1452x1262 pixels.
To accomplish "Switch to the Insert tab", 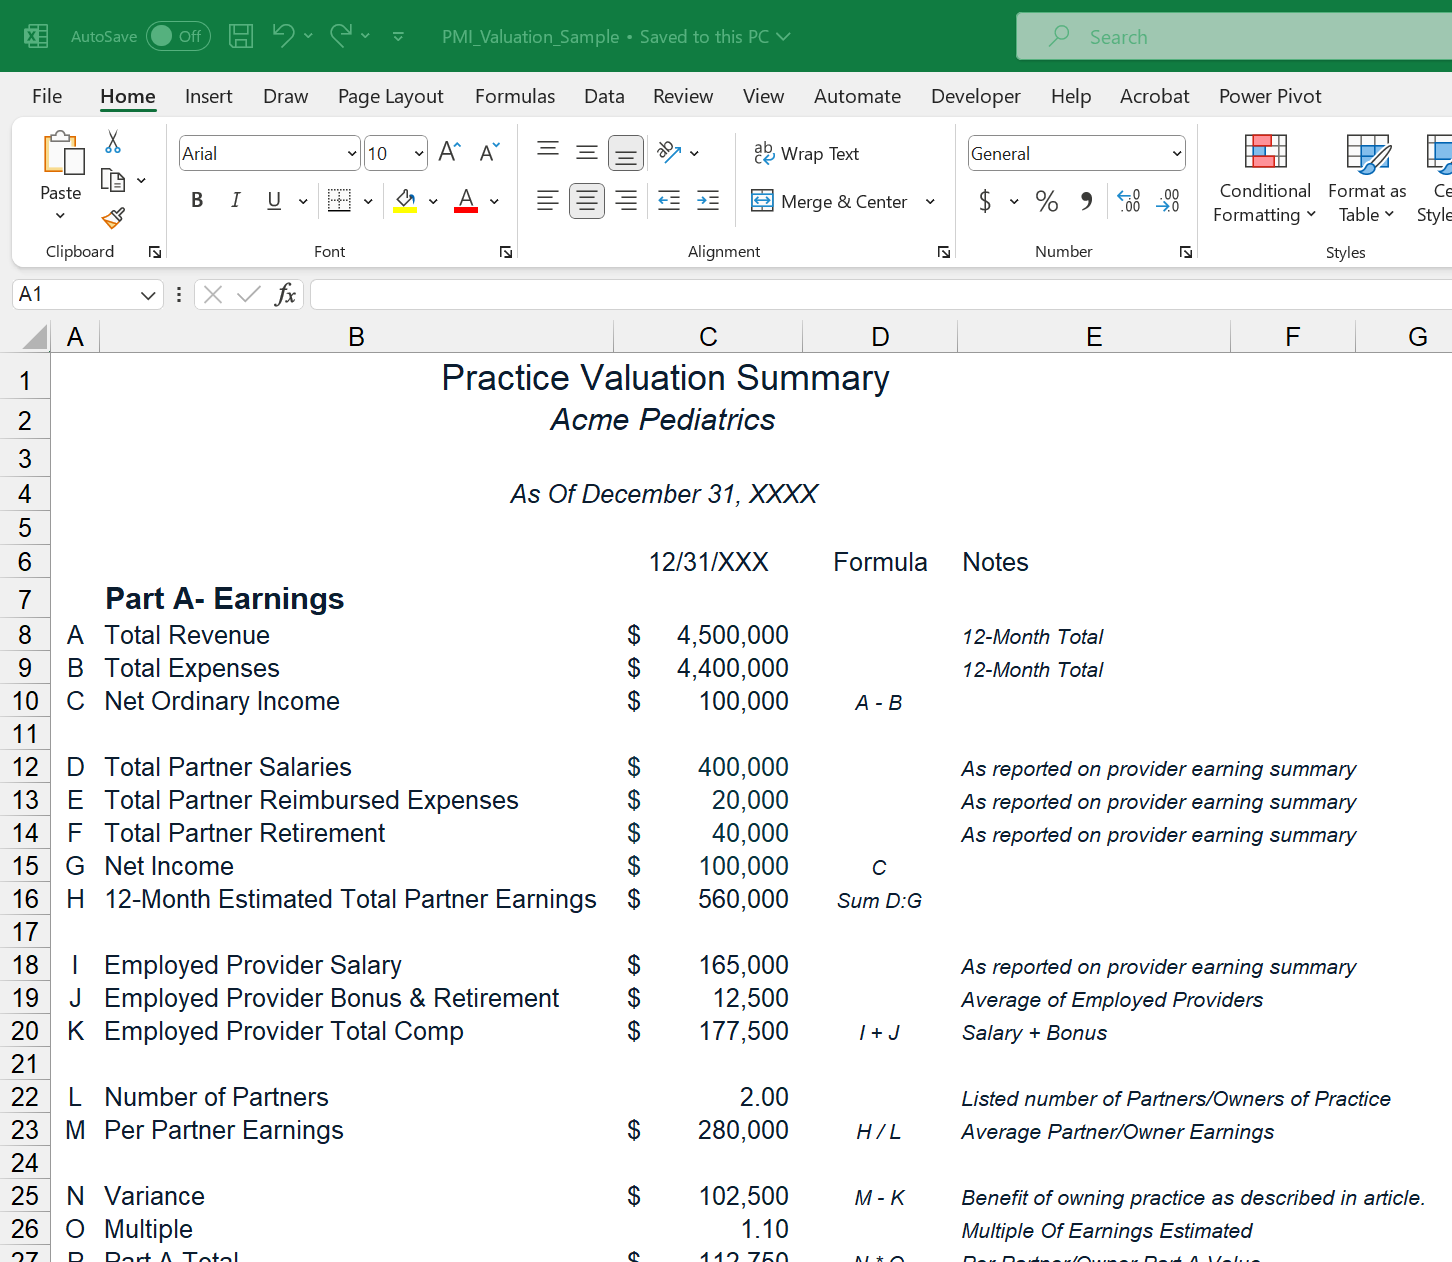I will tap(208, 96).
